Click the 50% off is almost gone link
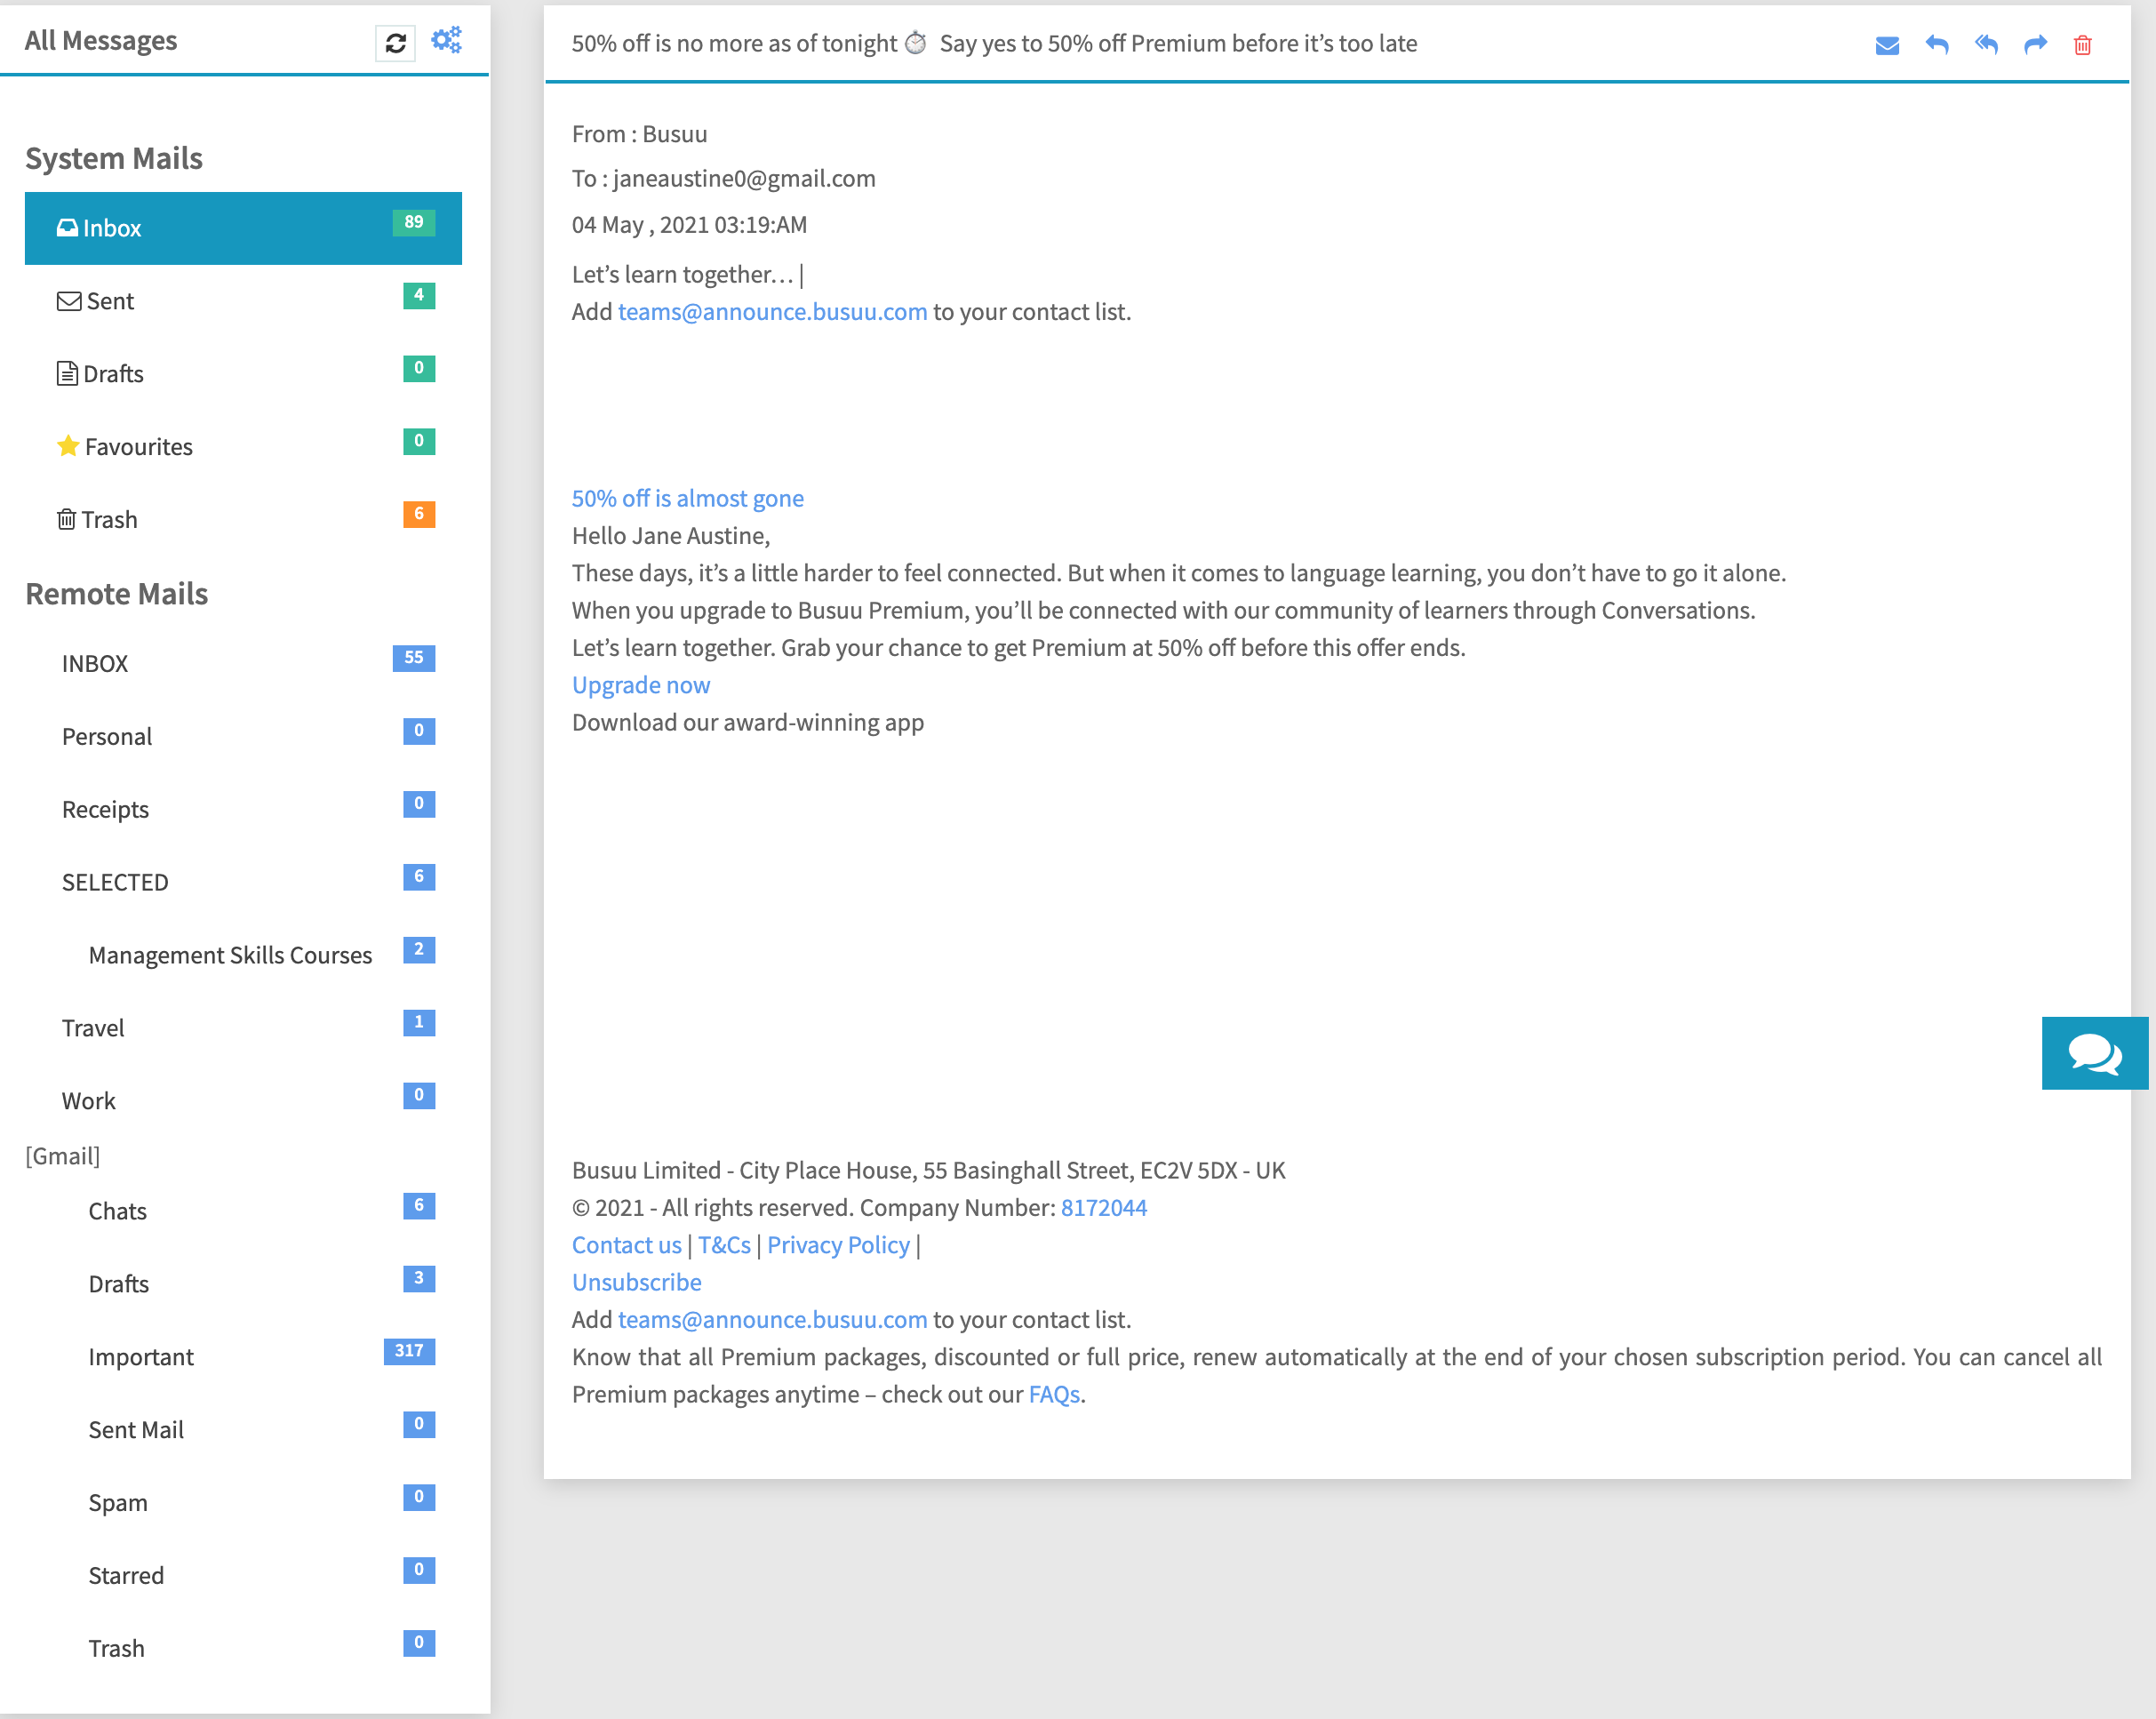The width and height of the screenshot is (2156, 1719). click(688, 499)
